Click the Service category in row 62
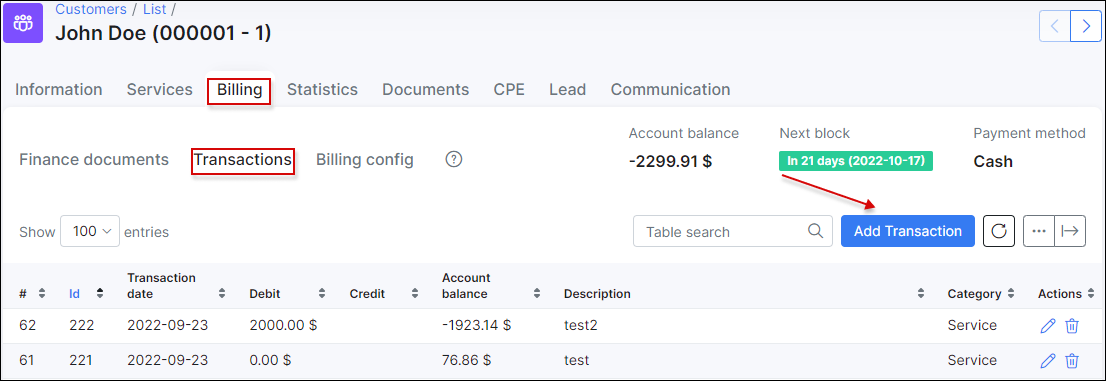 (972, 325)
